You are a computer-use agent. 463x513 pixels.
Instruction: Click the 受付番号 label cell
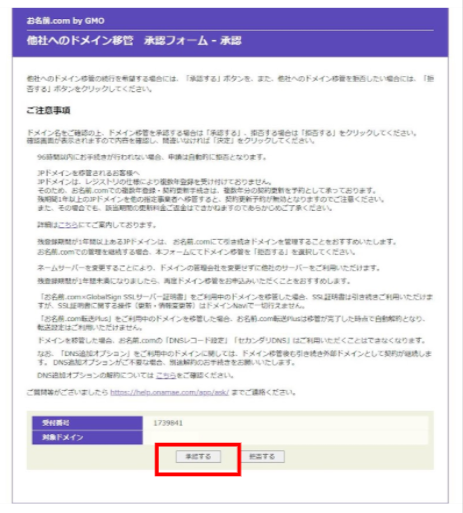(87, 423)
